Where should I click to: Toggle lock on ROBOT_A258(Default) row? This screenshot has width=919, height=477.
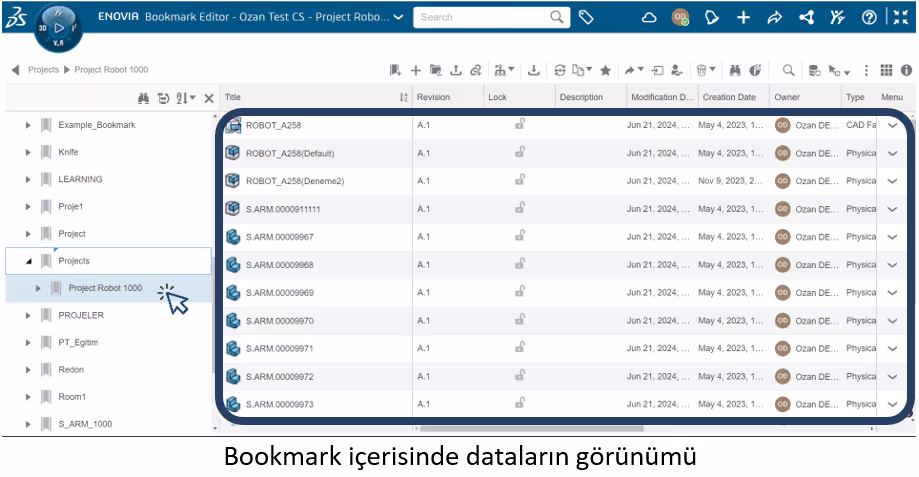point(519,152)
